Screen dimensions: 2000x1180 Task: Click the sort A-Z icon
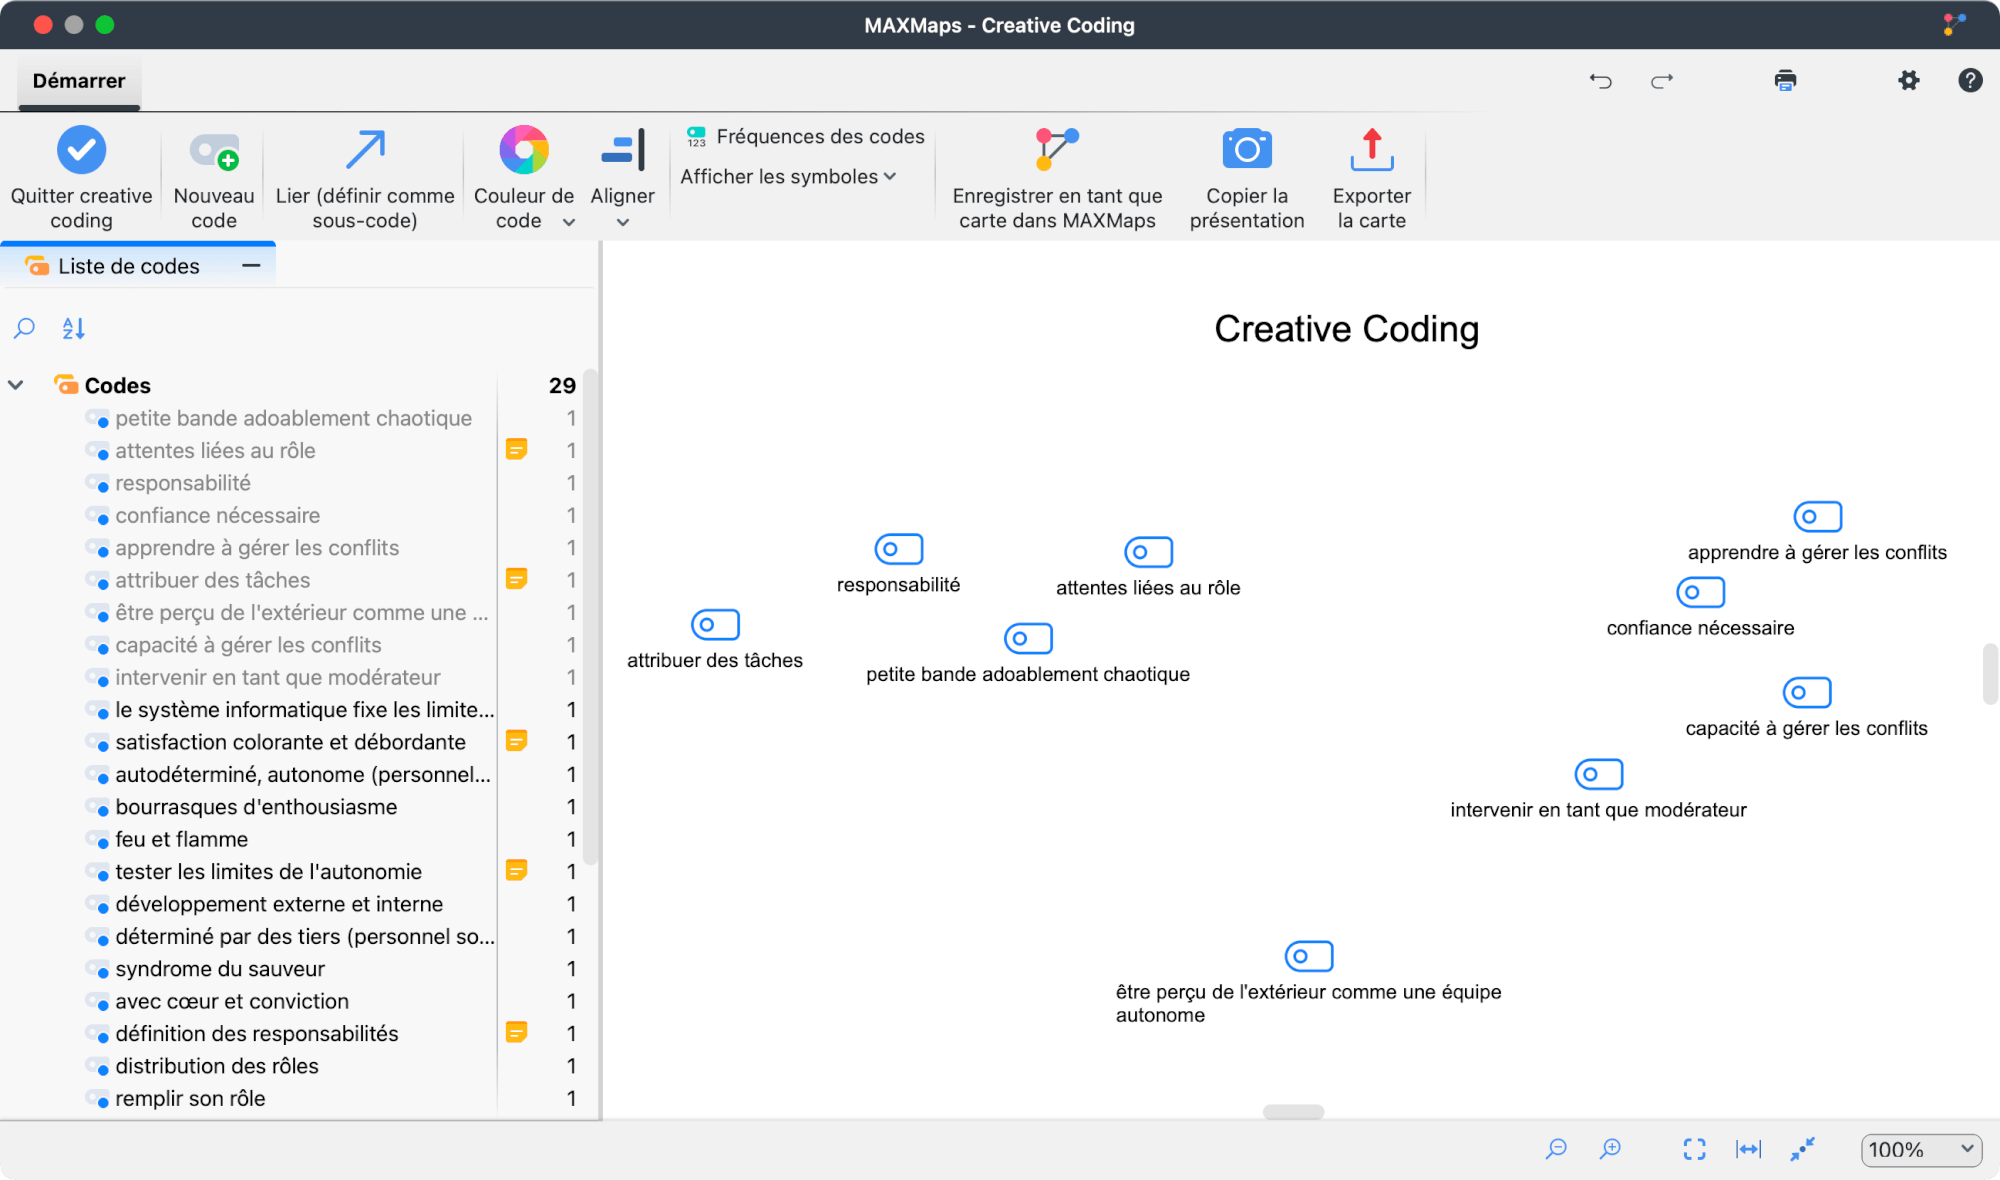coord(74,328)
